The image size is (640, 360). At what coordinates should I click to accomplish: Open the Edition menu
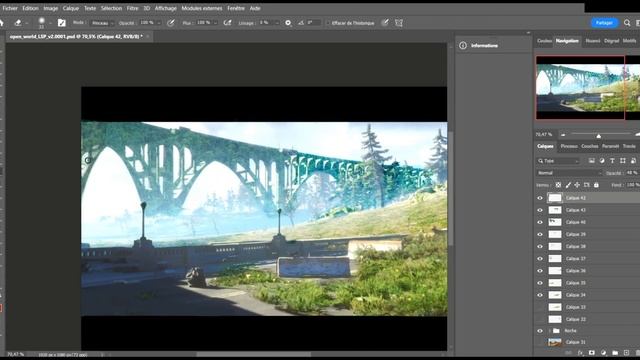tap(30, 8)
